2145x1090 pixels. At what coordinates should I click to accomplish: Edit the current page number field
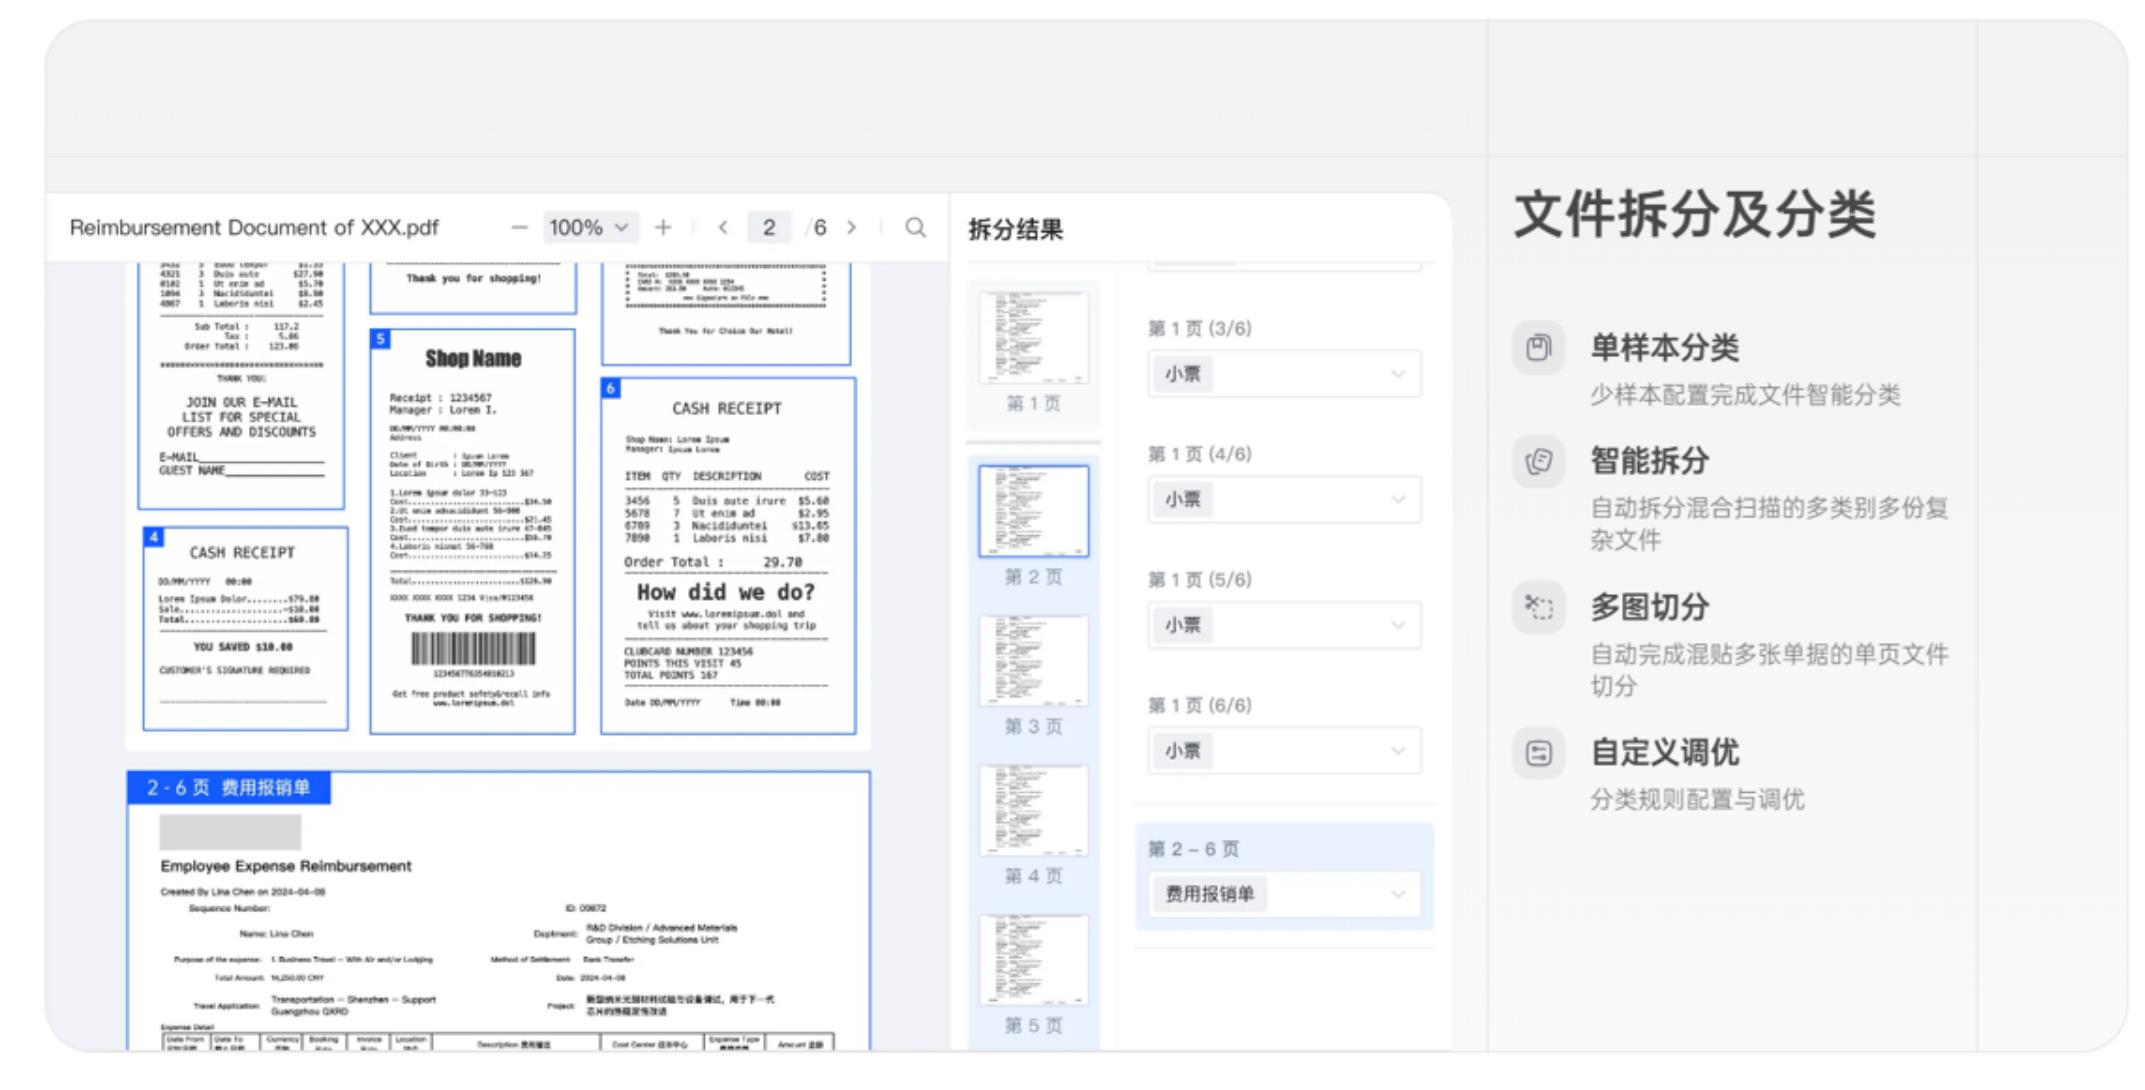coord(769,228)
